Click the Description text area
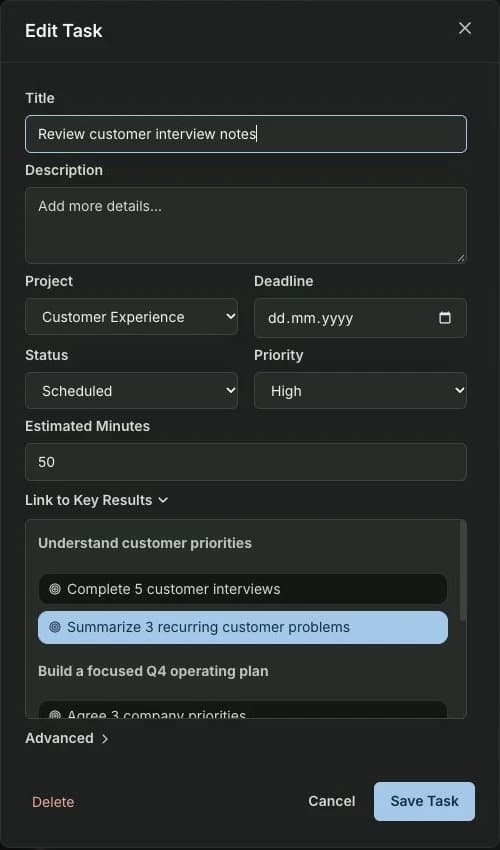 [x=246, y=226]
